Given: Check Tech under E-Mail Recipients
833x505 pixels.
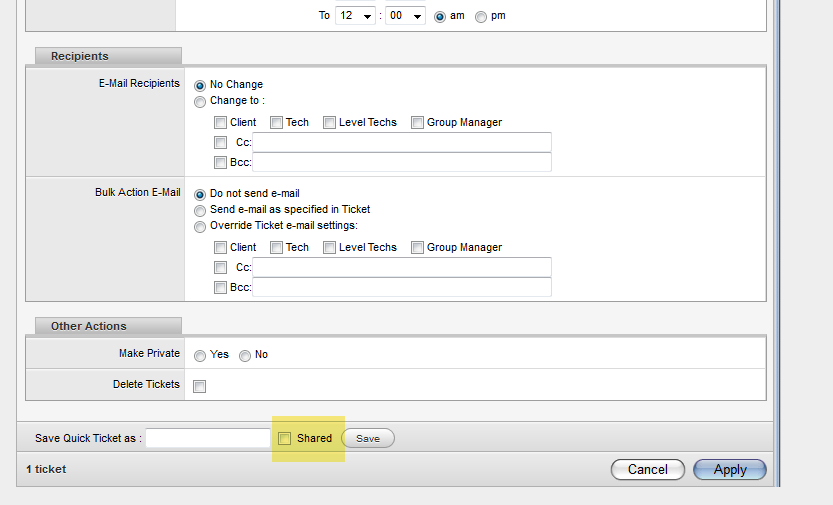Looking at the screenshot, I should coord(276,123).
